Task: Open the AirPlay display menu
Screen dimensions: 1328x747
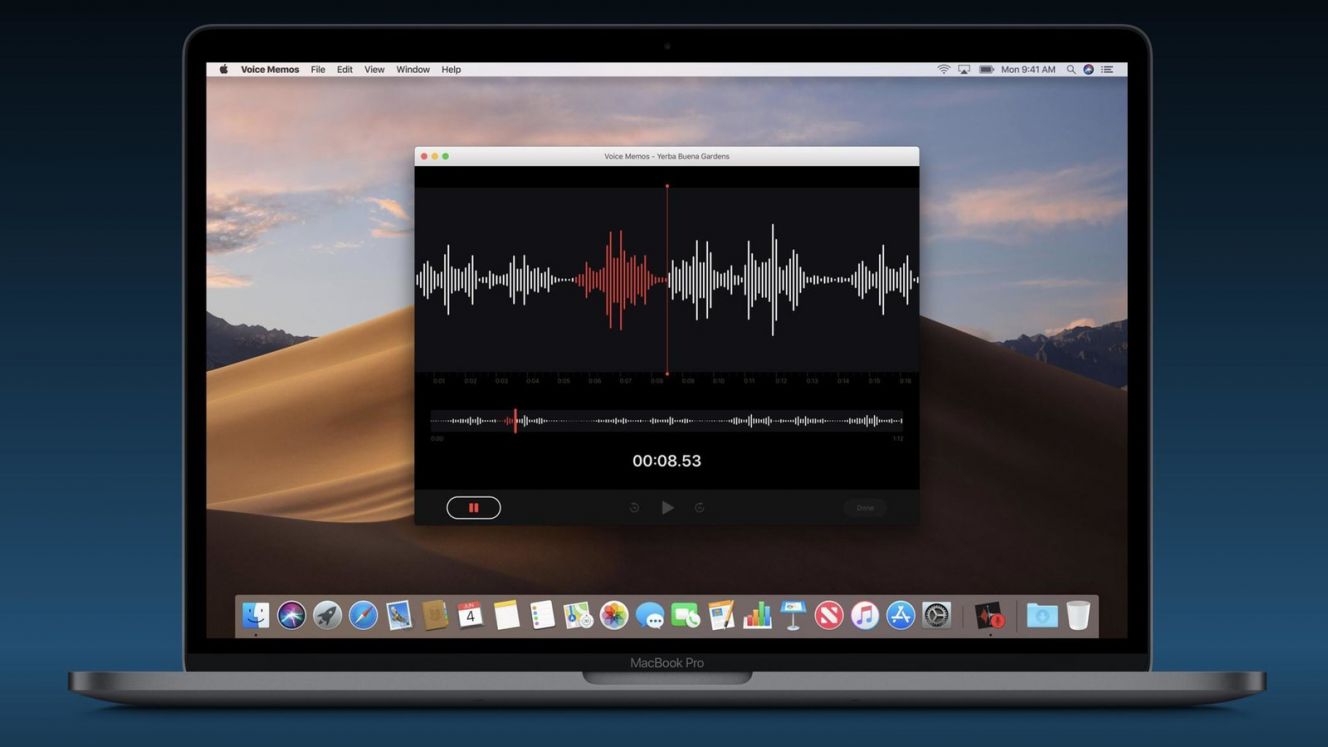Action: [x=964, y=69]
